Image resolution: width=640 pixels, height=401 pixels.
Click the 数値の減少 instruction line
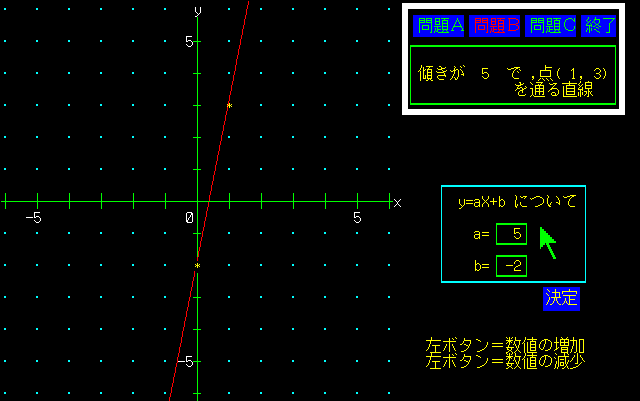click(505, 360)
